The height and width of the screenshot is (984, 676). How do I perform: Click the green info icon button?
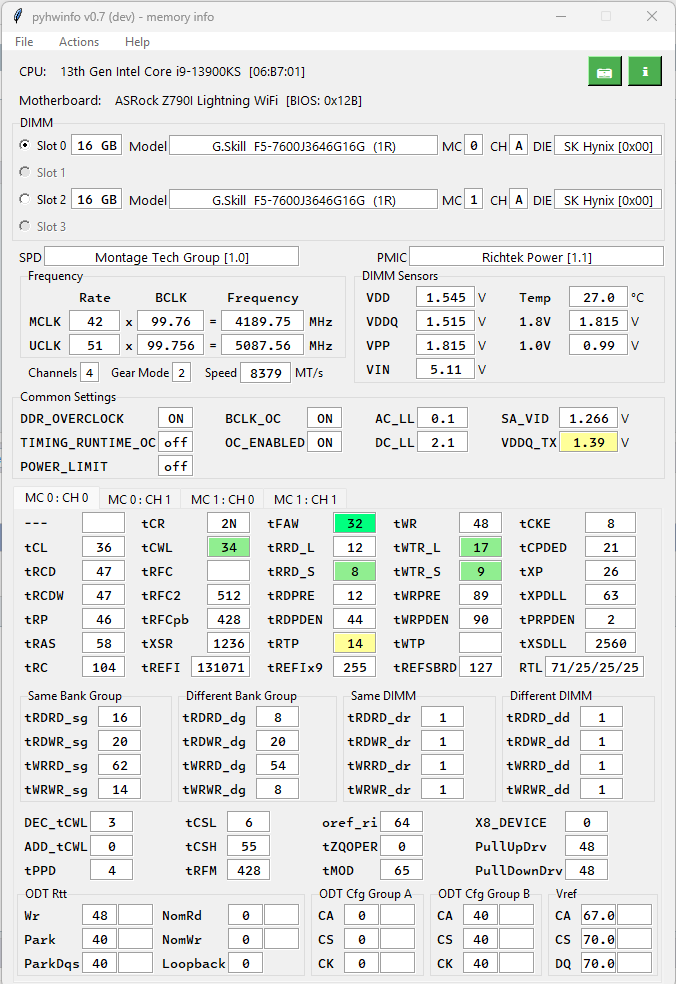point(645,72)
